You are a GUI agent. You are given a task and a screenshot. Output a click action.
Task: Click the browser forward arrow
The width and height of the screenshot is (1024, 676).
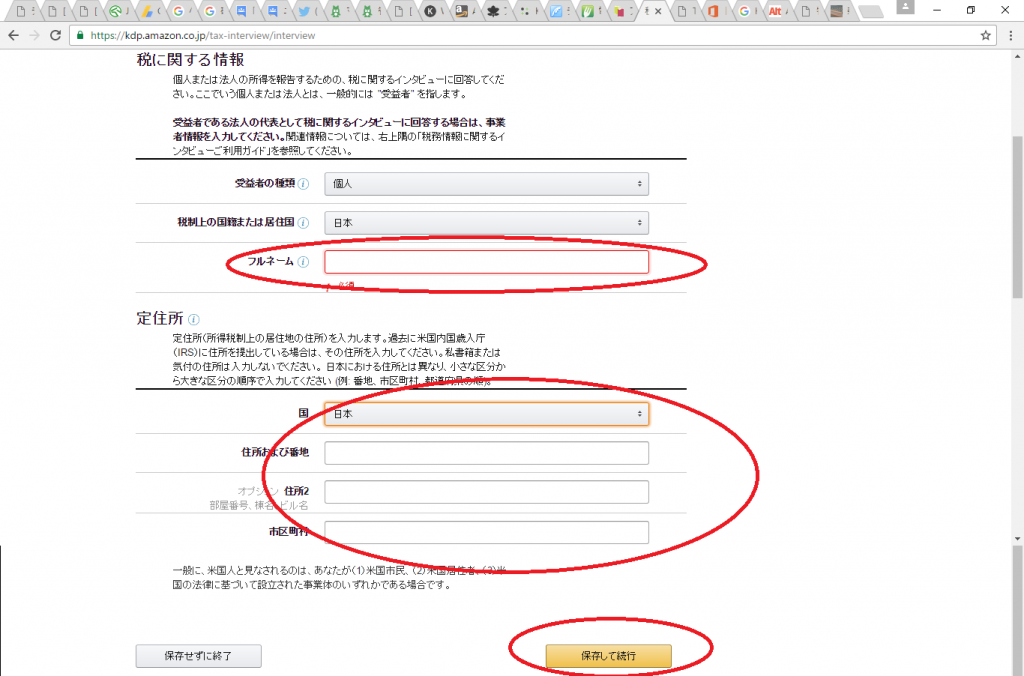coord(35,35)
